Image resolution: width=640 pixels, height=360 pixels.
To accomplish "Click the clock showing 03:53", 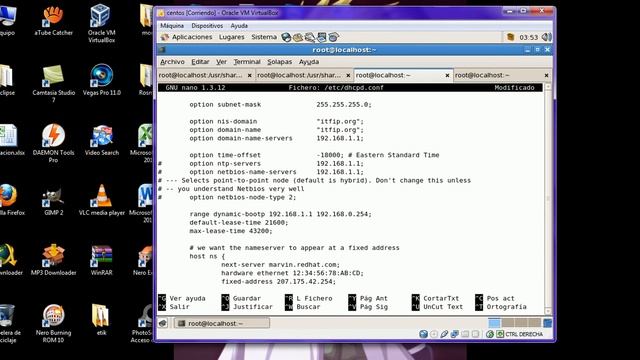I will pos(529,38).
